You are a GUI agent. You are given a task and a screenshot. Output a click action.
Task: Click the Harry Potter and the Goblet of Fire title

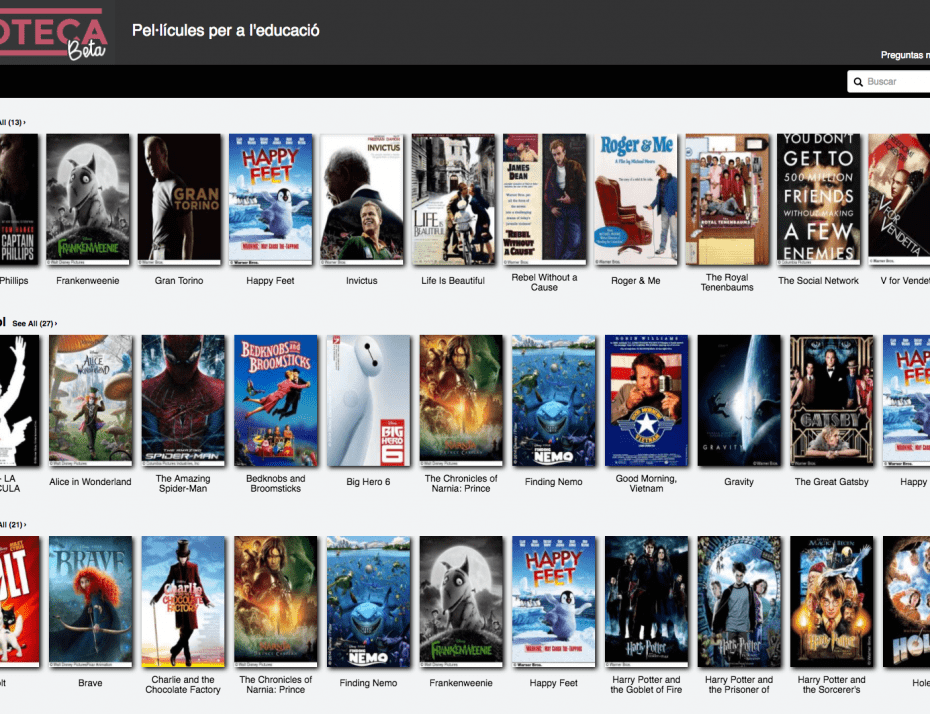click(646, 685)
